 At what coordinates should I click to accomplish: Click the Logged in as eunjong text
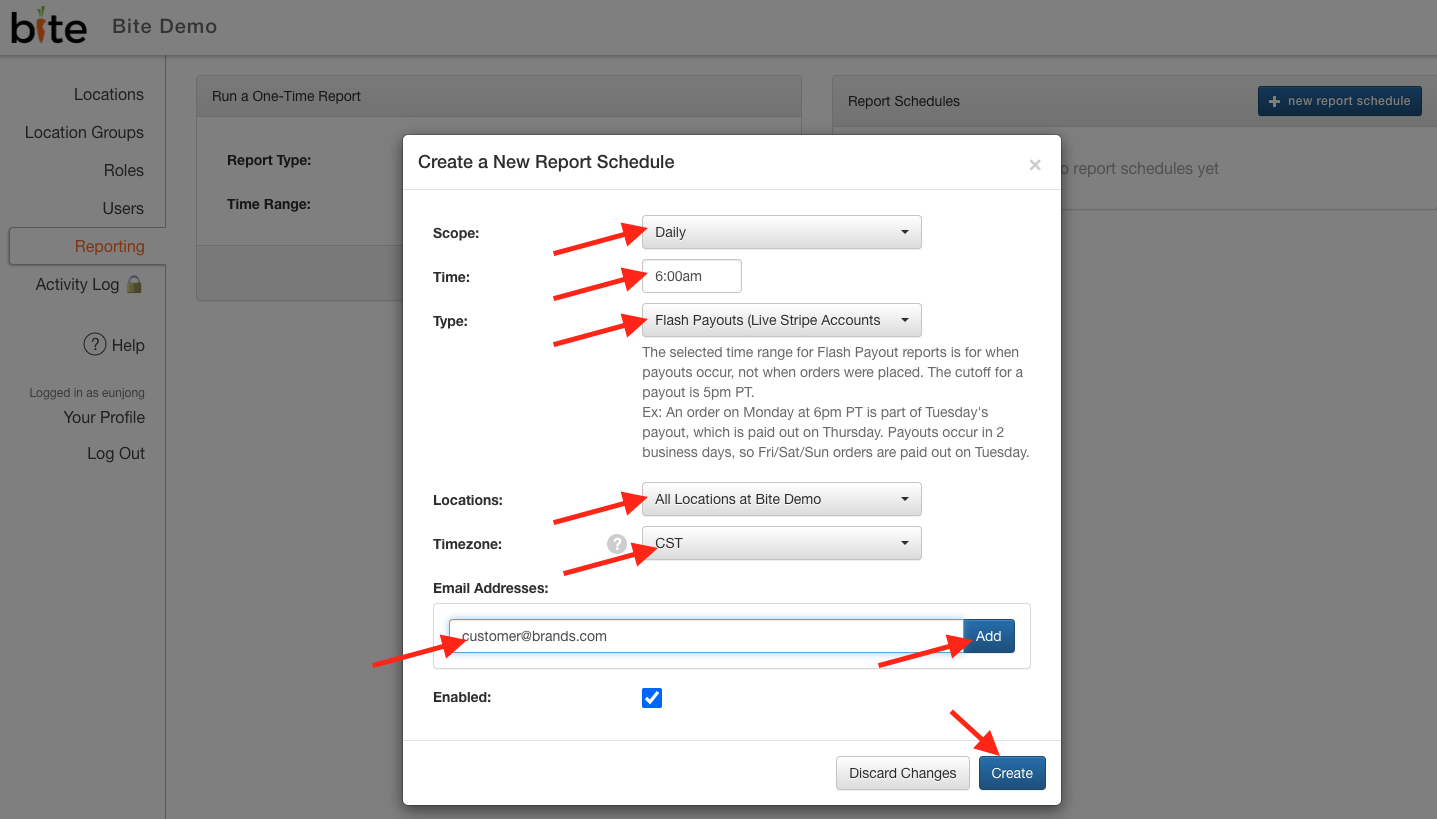[x=87, y=393]
